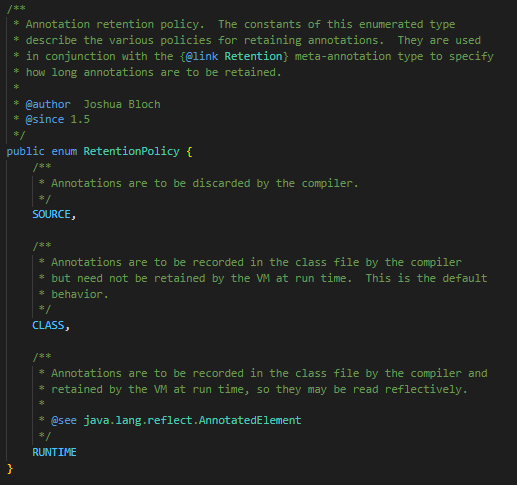Select the SOURCE enum constant
This screenshot has width=517, height=485.
tap(51, 214)
